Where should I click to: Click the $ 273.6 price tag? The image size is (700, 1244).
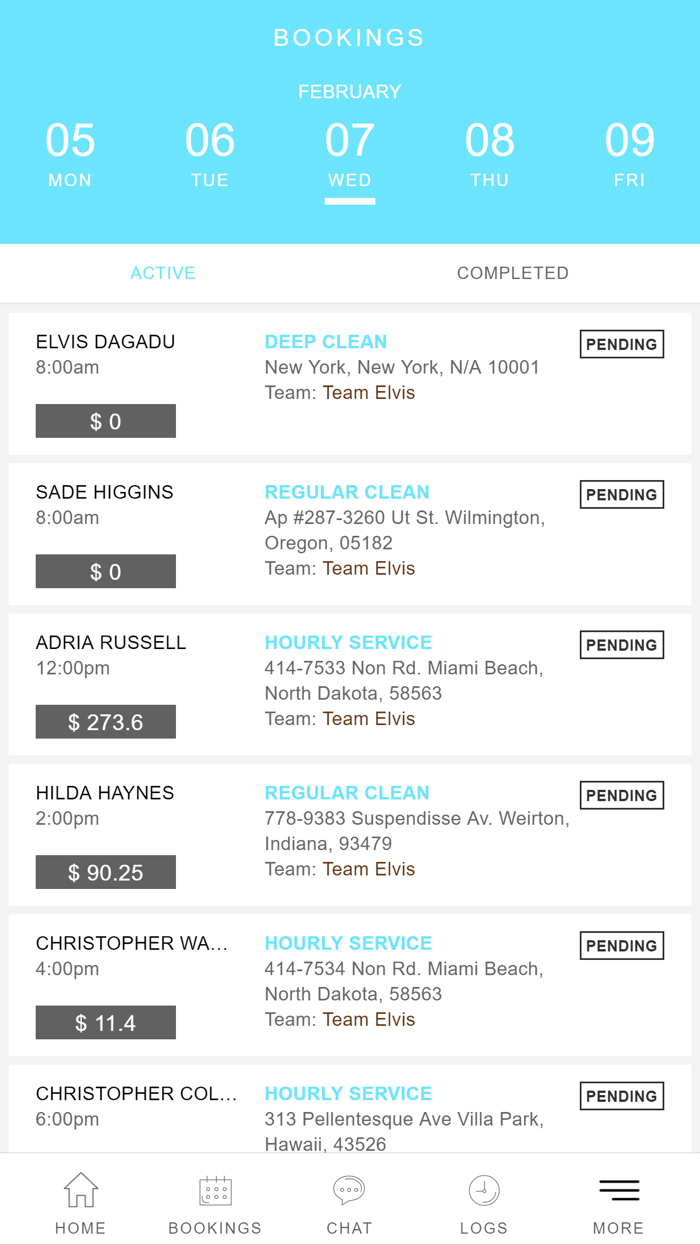point(105,722)
